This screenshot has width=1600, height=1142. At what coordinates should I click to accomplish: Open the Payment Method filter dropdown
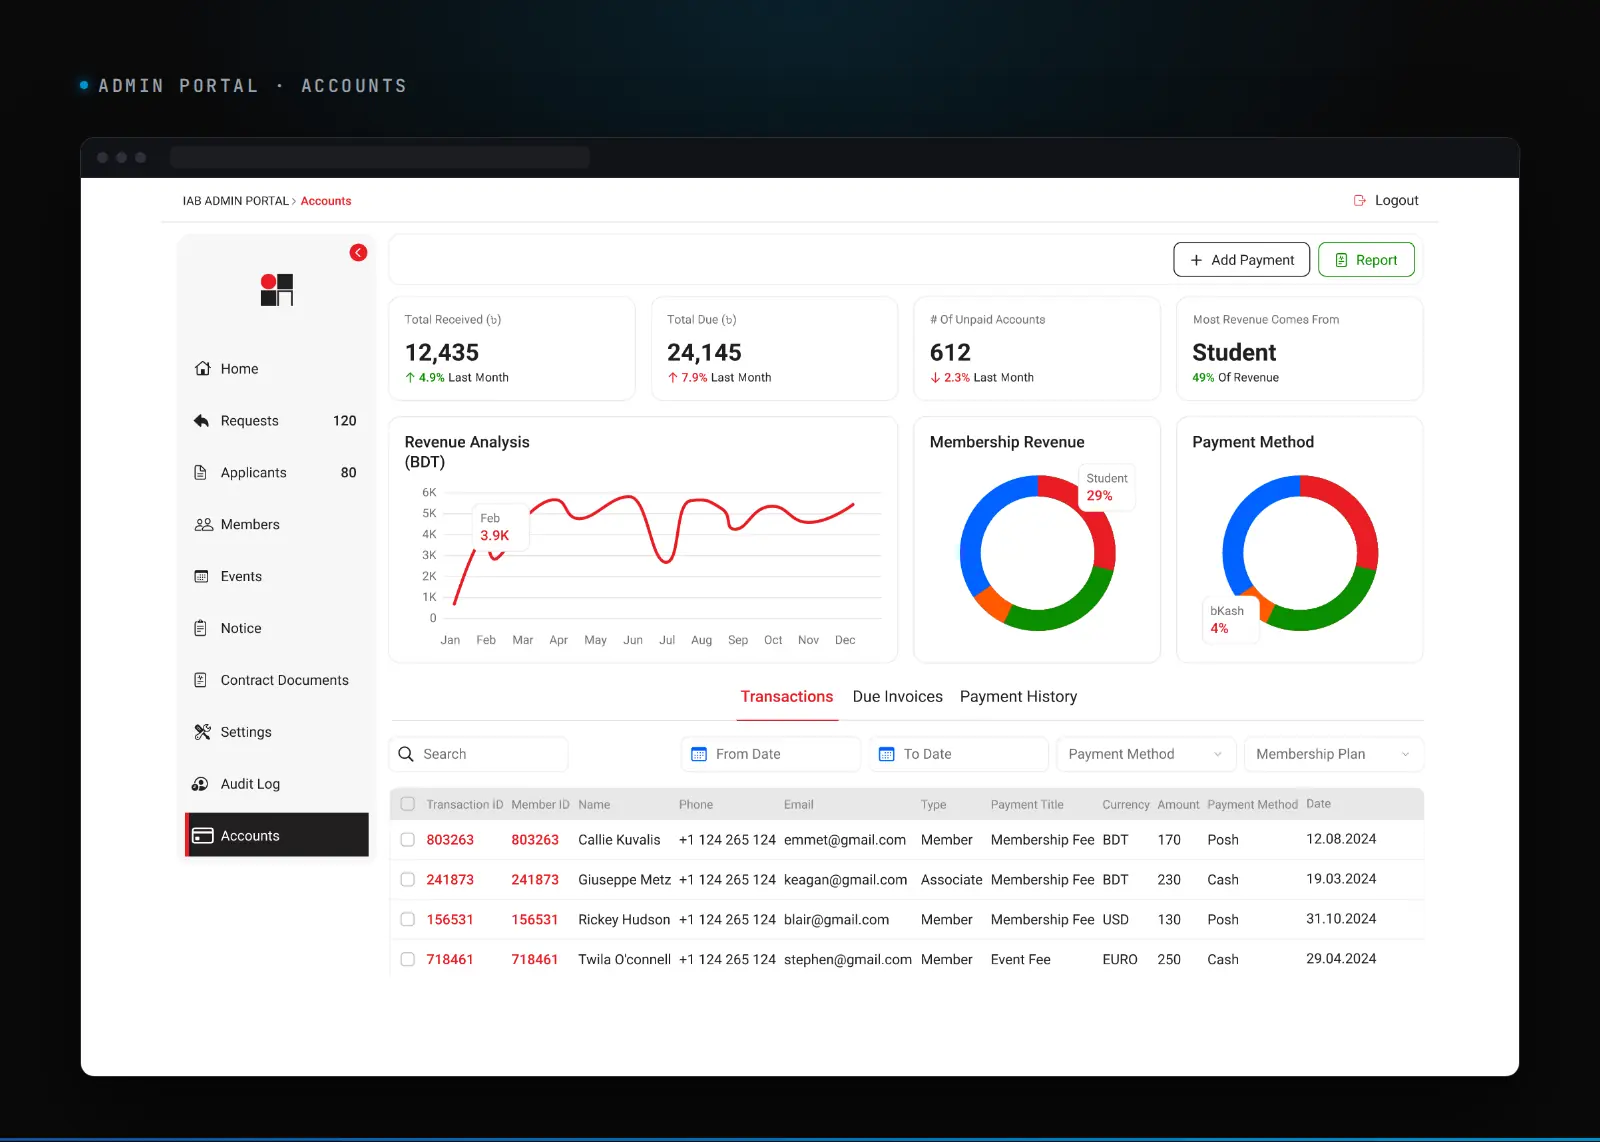[1146, 754]
